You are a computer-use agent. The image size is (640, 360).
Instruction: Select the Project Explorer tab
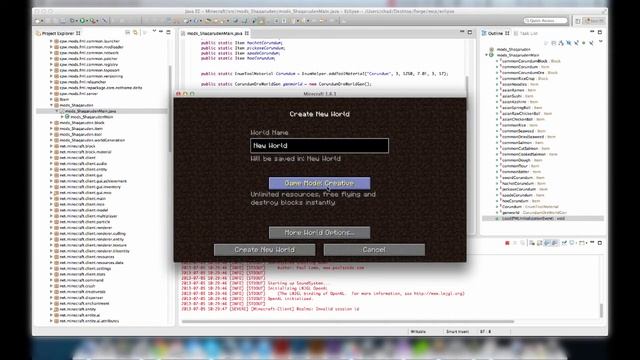[58, 33]
